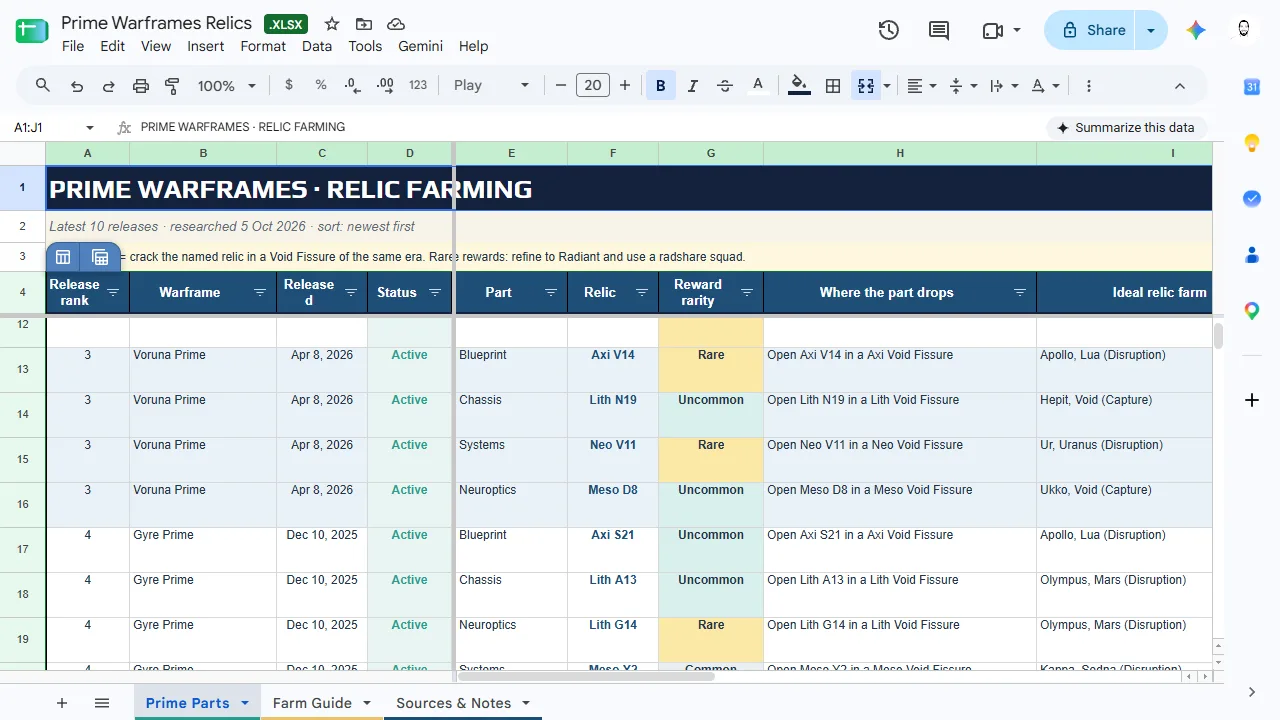Open version history clock icon

tap(889, 30)
